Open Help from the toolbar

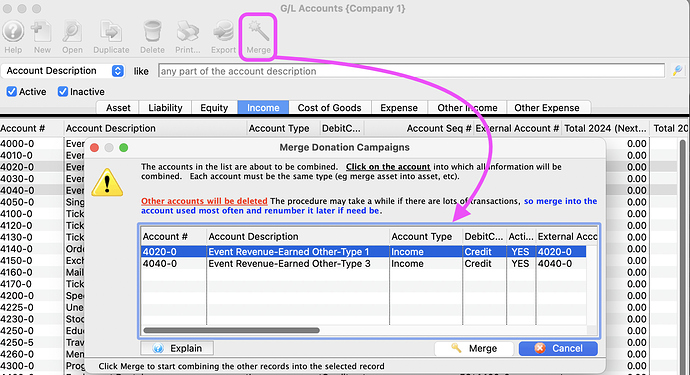tap(13, 37)
